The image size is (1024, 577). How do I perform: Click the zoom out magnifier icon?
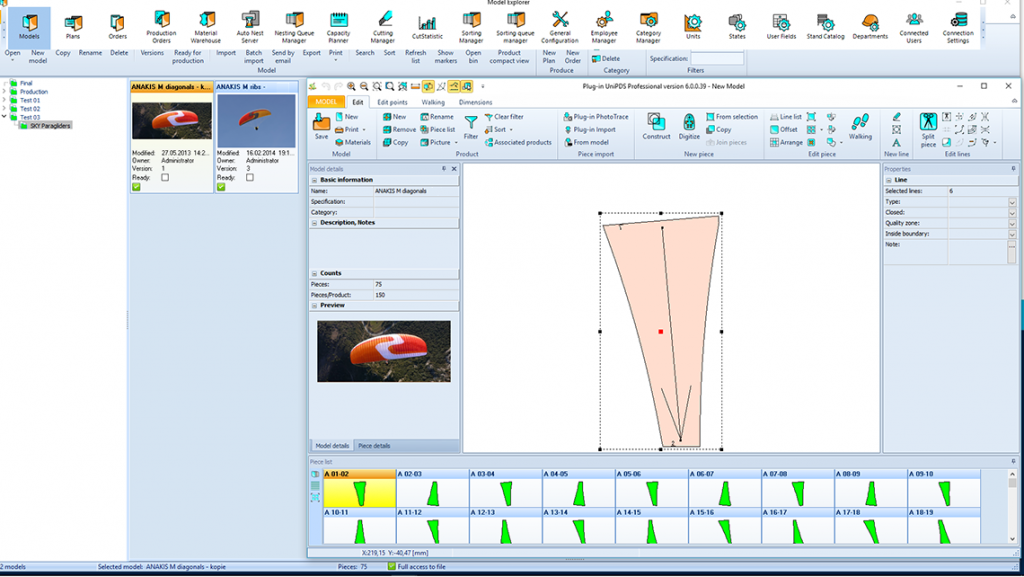[x=364, y=86]
